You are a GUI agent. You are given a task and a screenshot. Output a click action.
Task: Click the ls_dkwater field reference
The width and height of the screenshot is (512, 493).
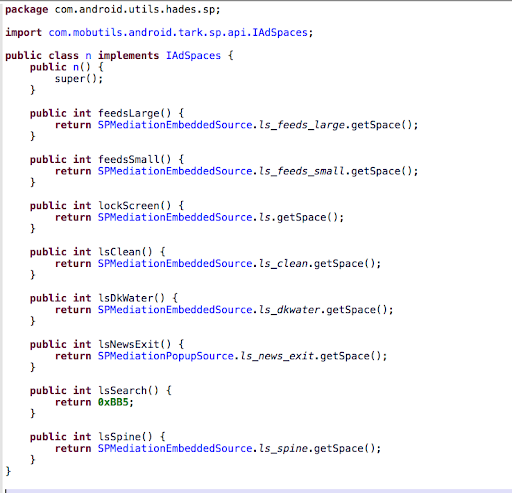pos(290,310)
